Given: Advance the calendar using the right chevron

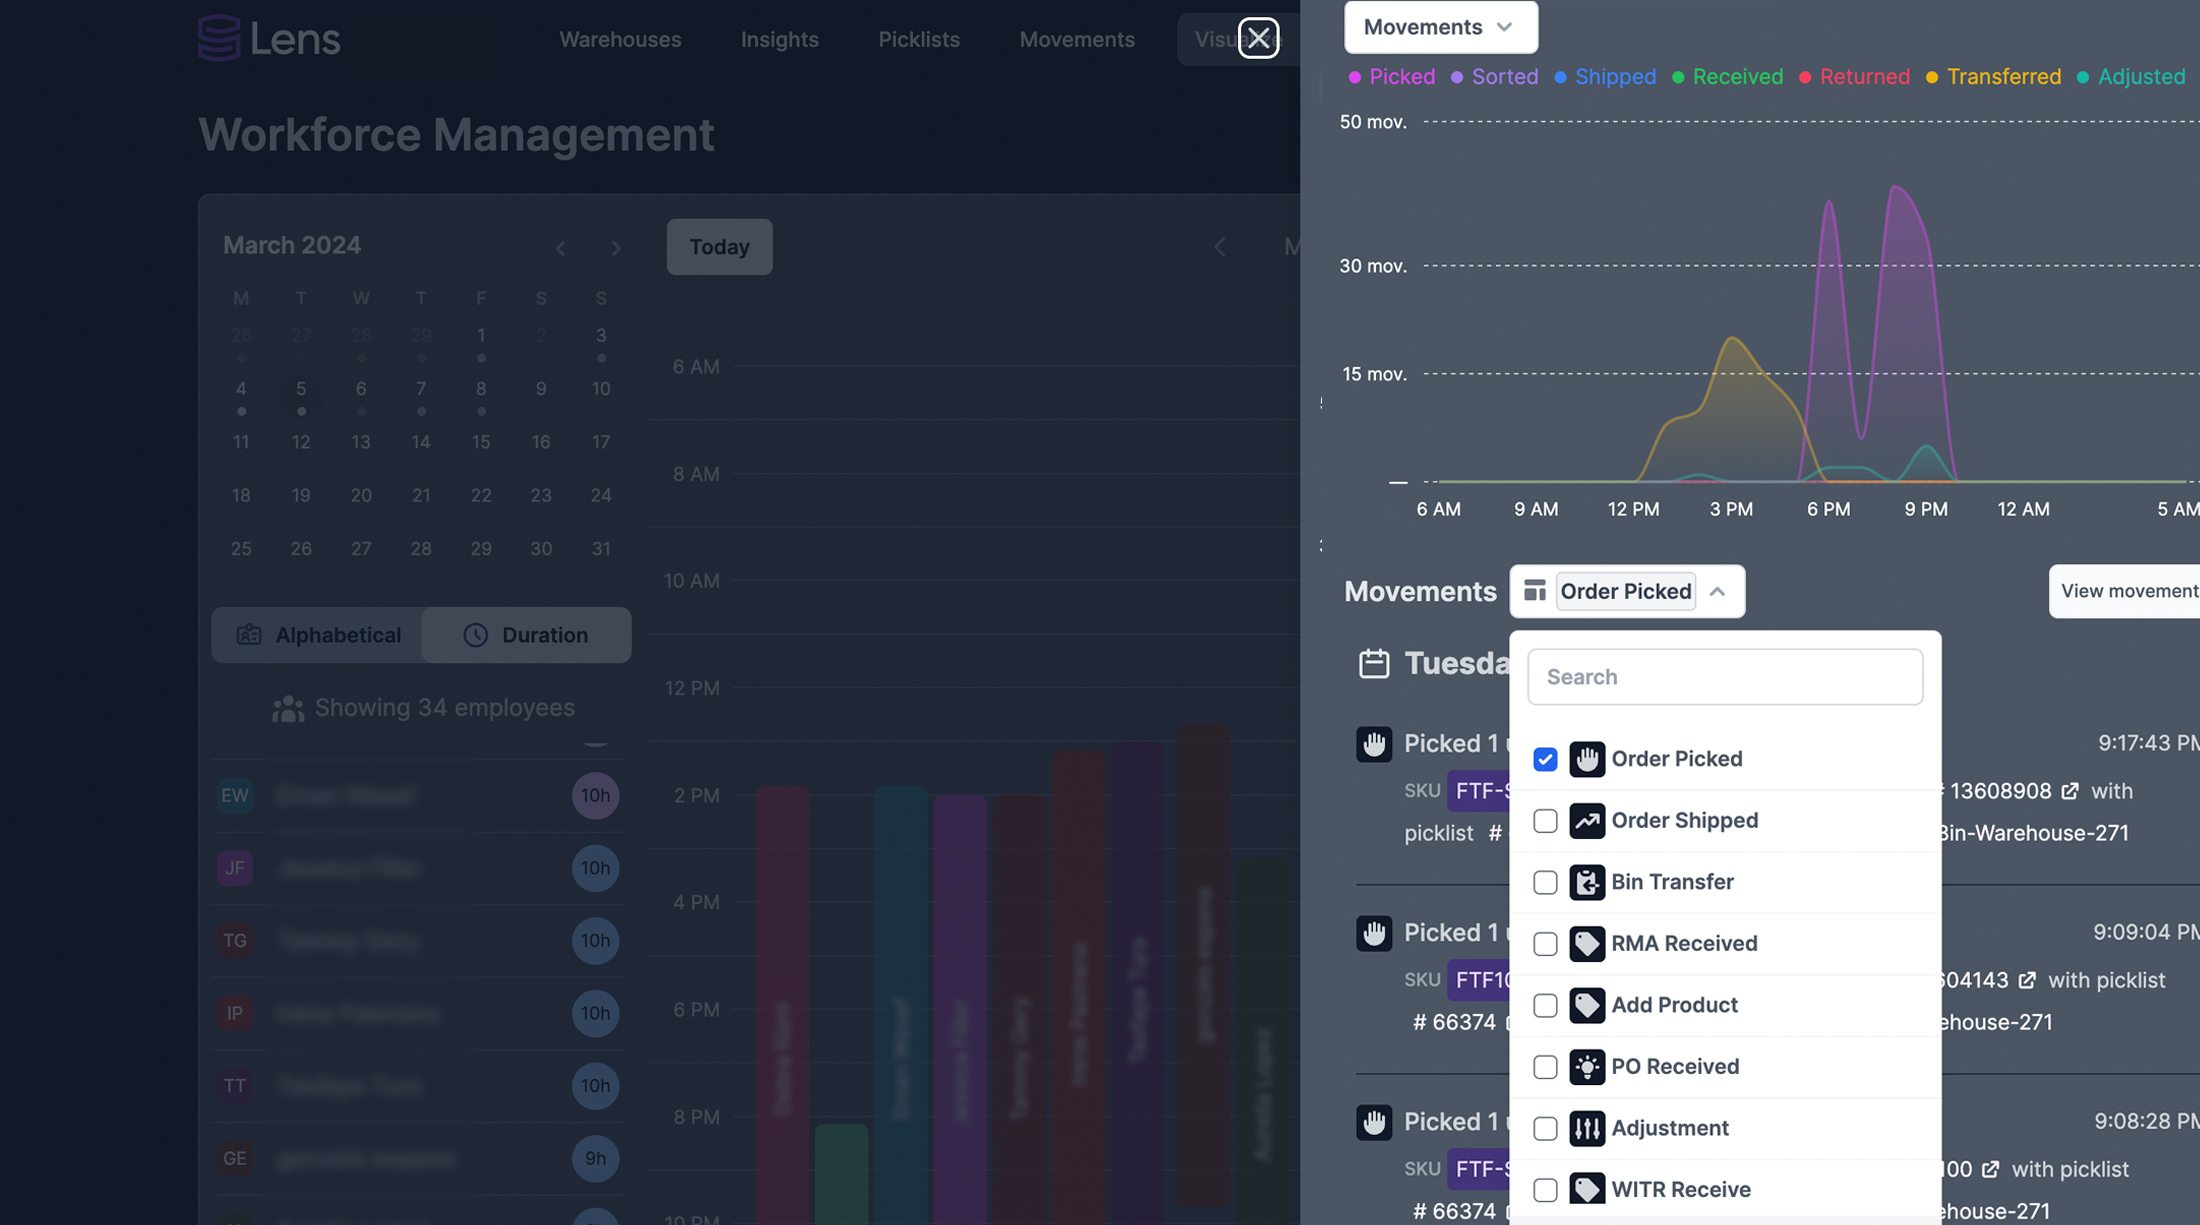Looking at the screenshot, I should [616, 248].
